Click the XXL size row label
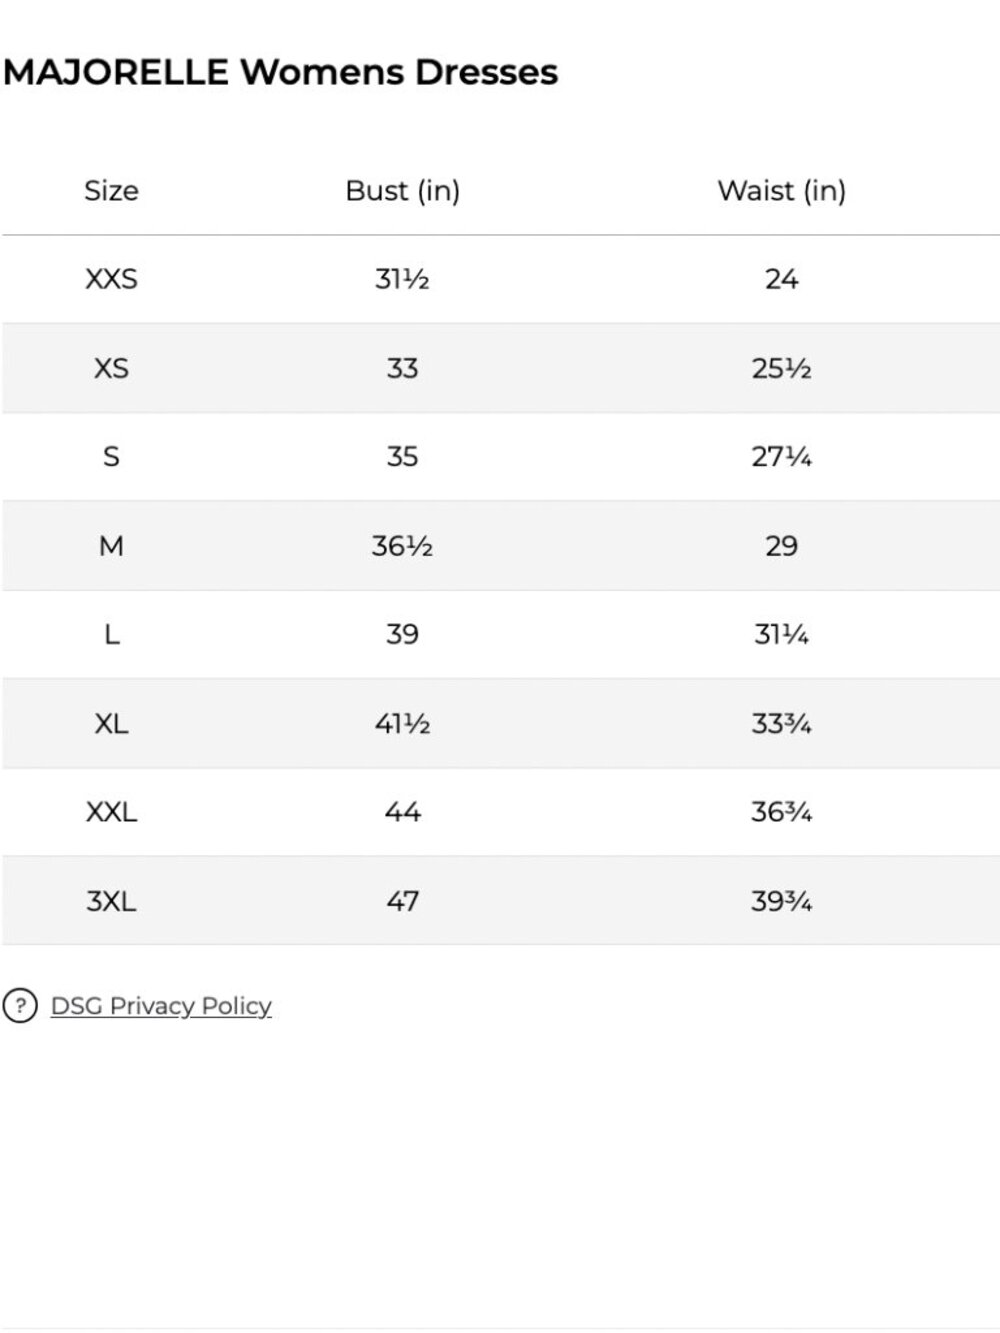The height and width of the screenshot is (1333, 1000). [x=111, y=812]
